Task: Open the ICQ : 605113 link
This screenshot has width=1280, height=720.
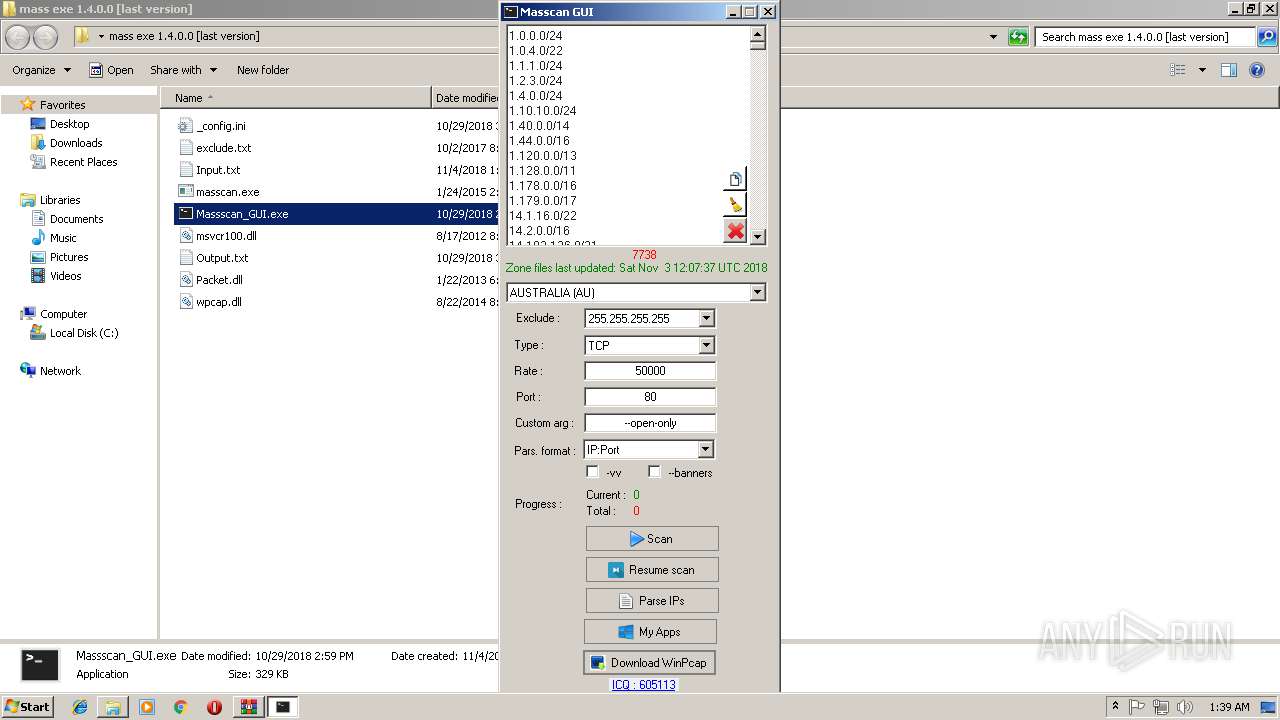Action: tap(643, 685)
